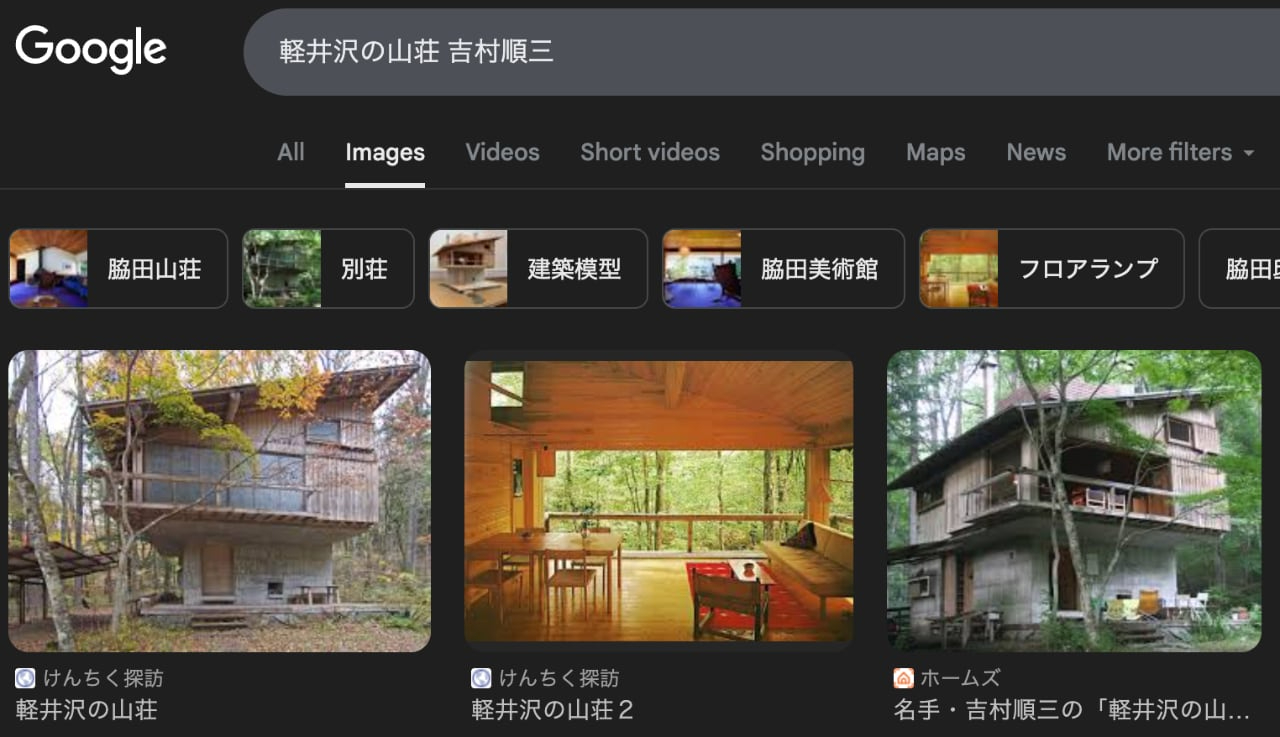The width and height of the screenshot is (1280, 737).
Task: Open the interior dining room image 軽井沢の山荘2
Action: (659, 501)
